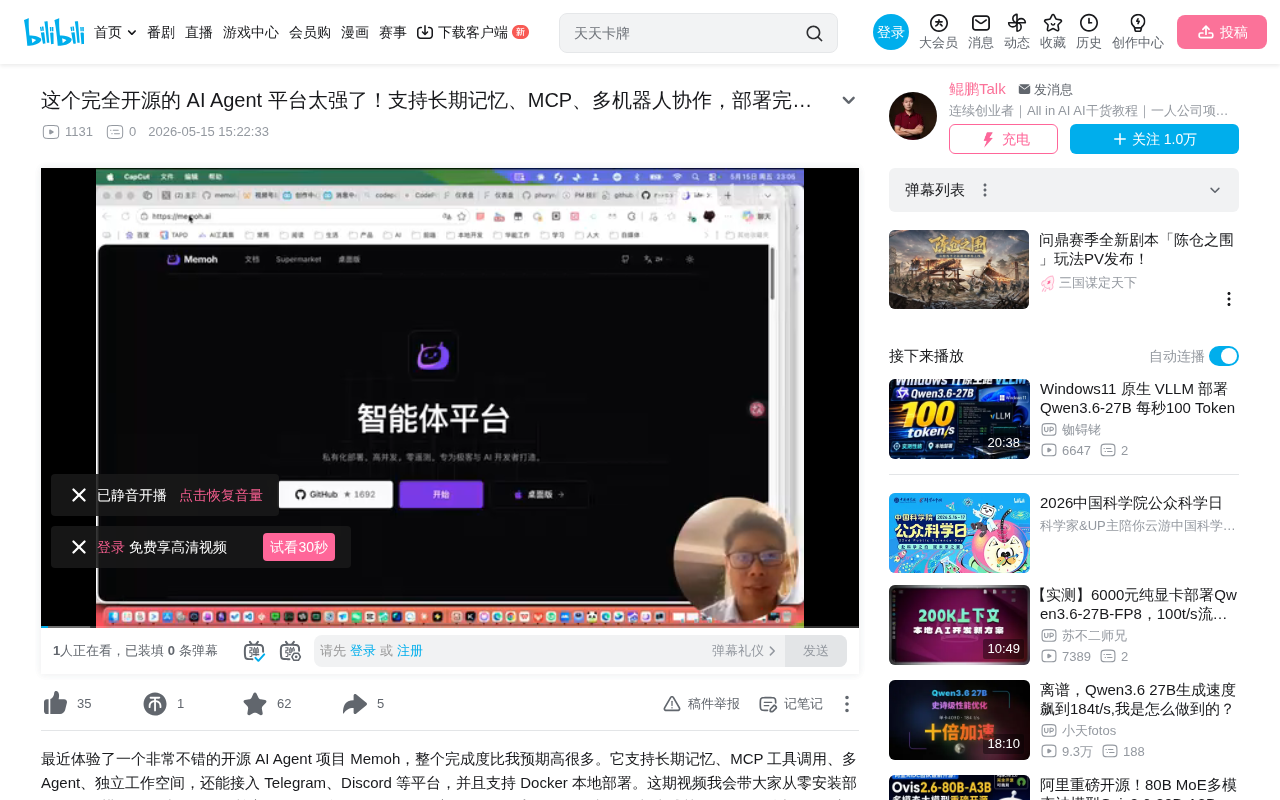The height and width of the screenshot is (800, 1280).
Task: Open 赛事 menu item
Action: pos(393,32)
